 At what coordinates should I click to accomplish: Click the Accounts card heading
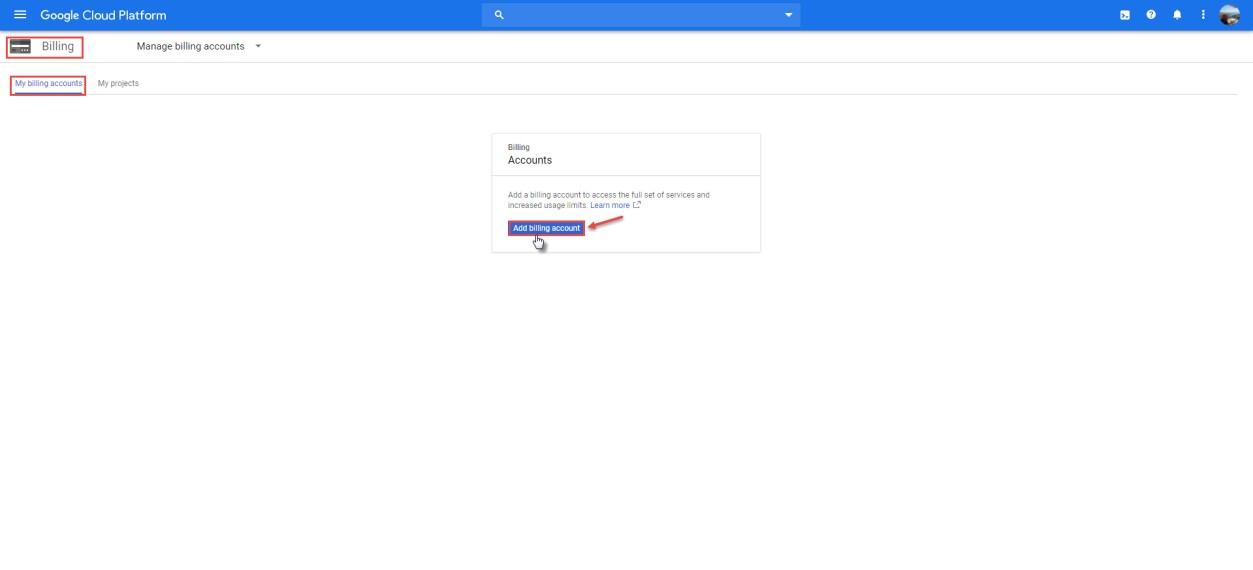[530, 160]
